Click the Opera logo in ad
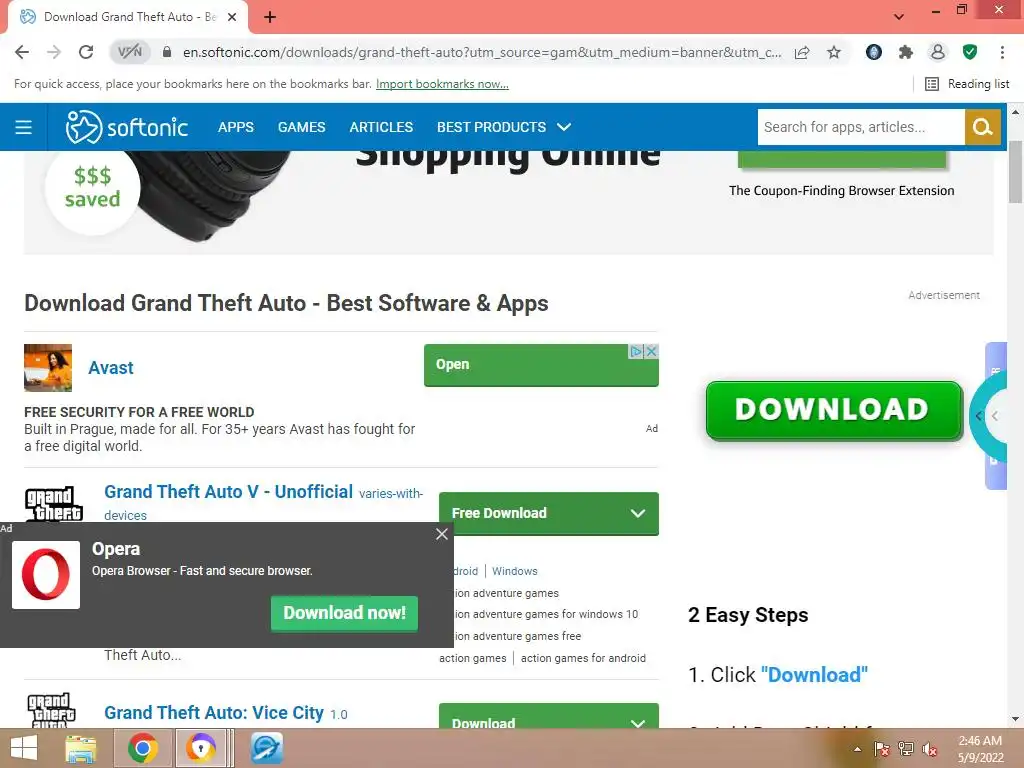Screen dimensions: 1024x768 click(x=46, y=575)
